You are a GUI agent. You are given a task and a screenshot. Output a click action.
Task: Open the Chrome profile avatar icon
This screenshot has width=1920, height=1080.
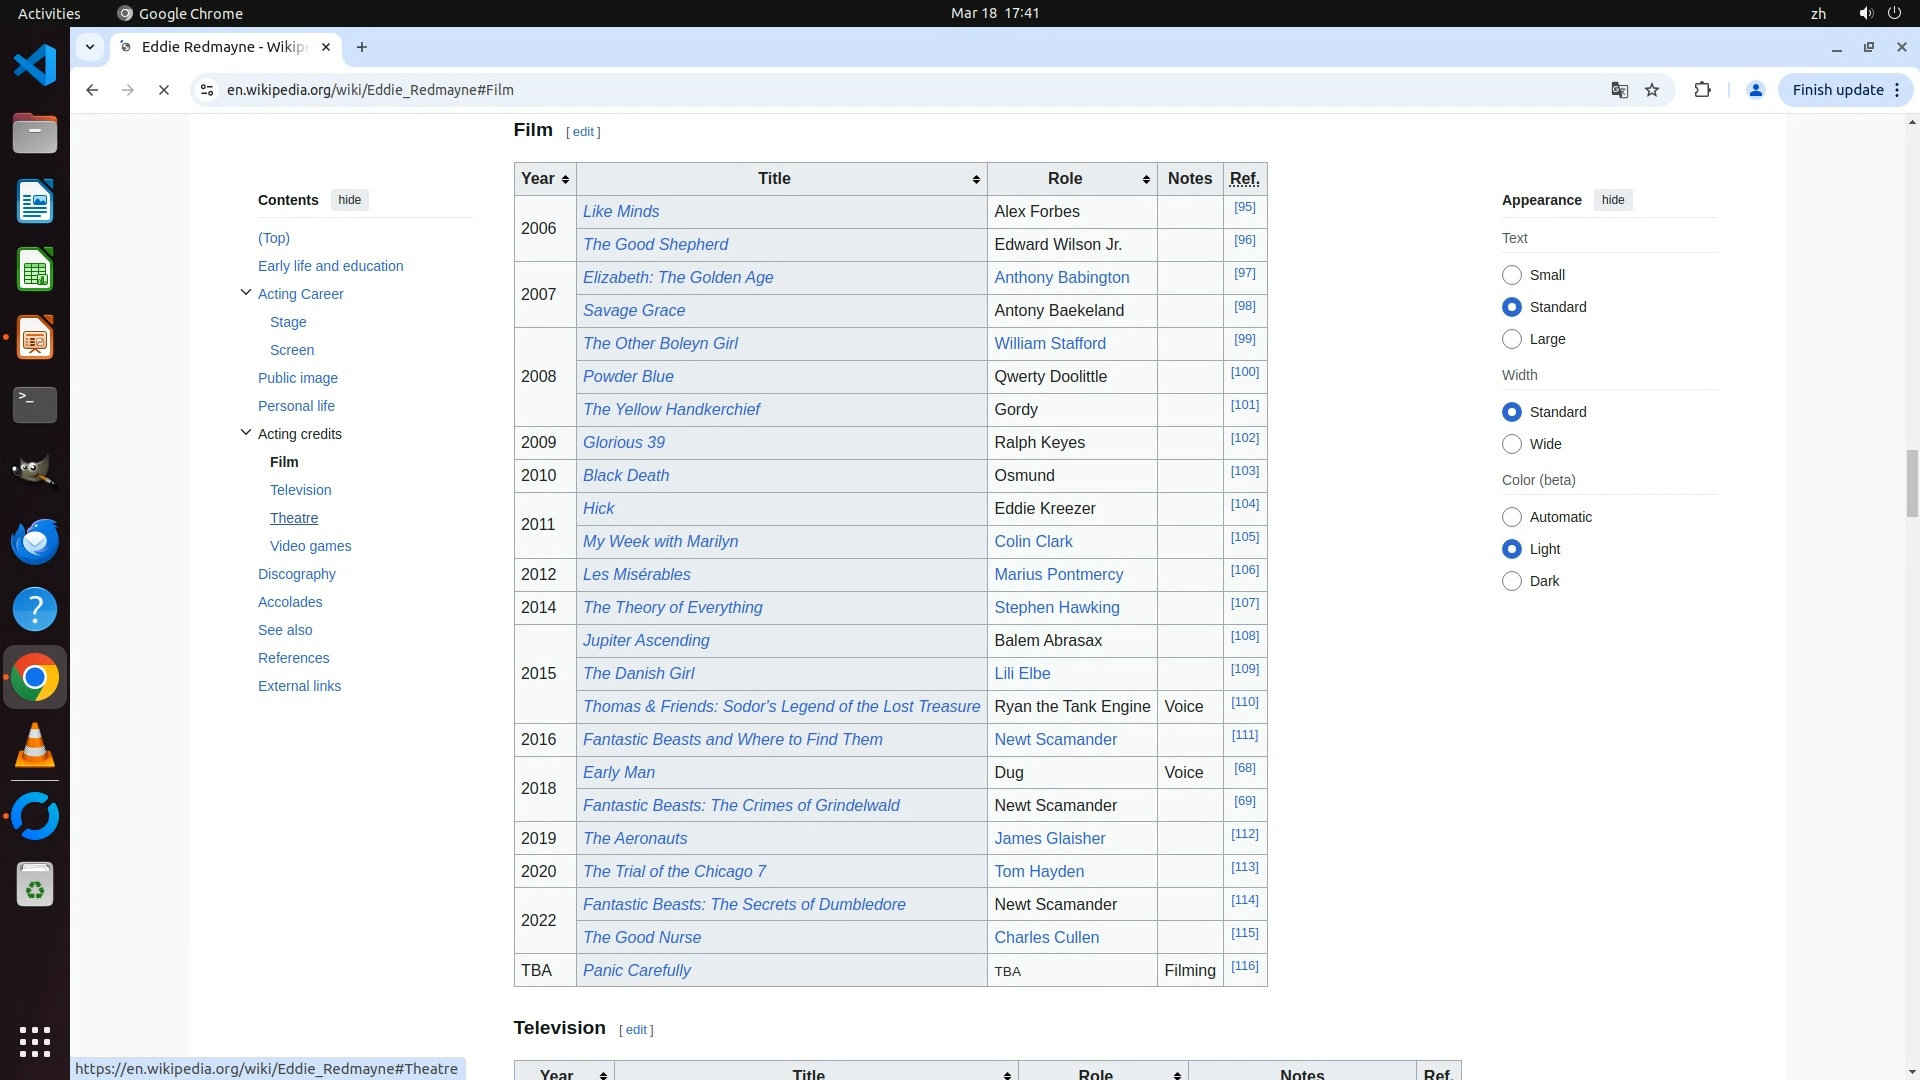coord(1755,90)
